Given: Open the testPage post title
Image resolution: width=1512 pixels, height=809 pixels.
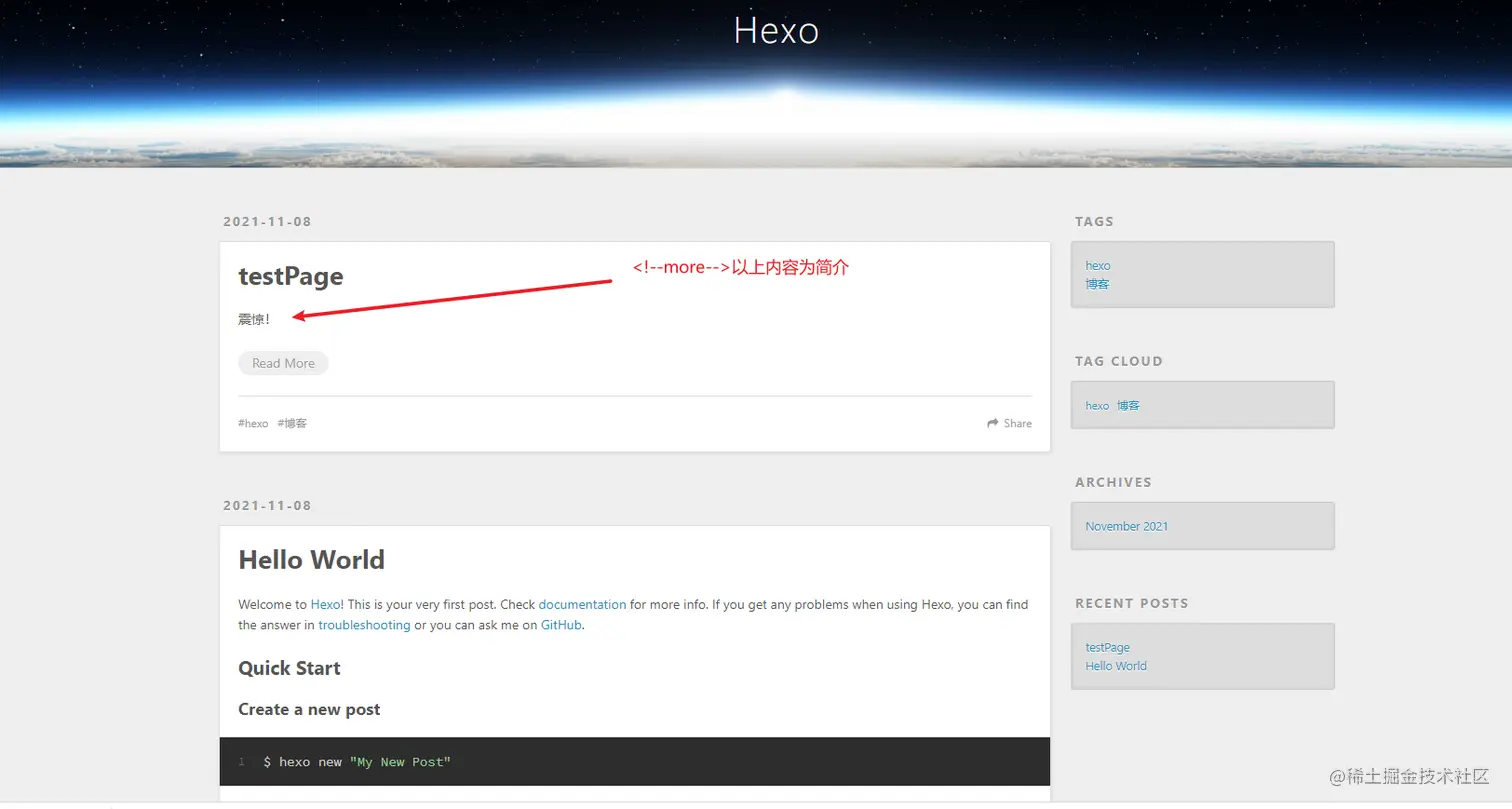Looking at the screenshot, I should click(x=290, y=276).
